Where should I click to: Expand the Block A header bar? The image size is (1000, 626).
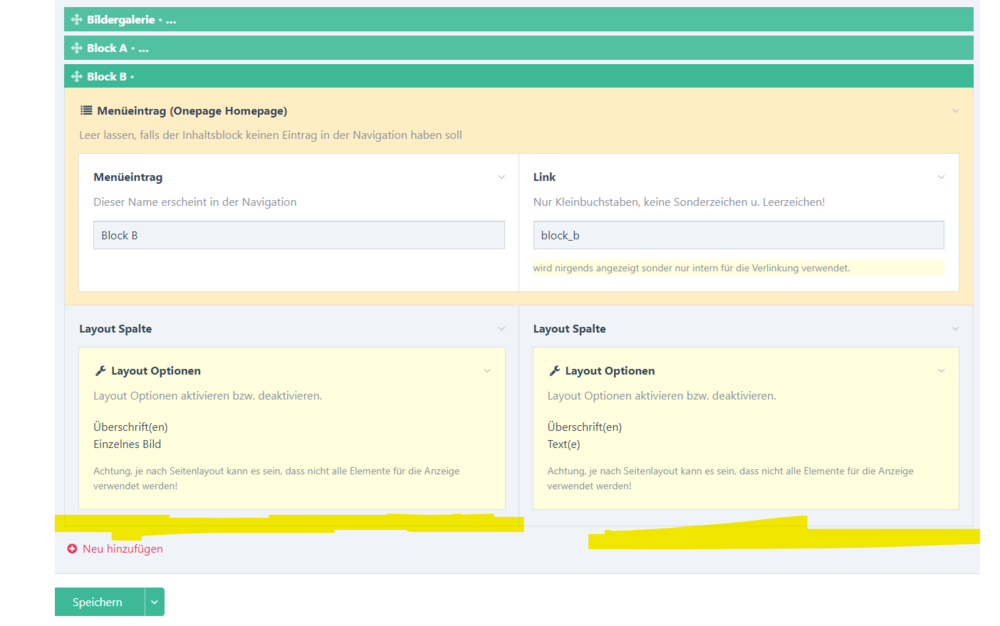pos(520,48)
